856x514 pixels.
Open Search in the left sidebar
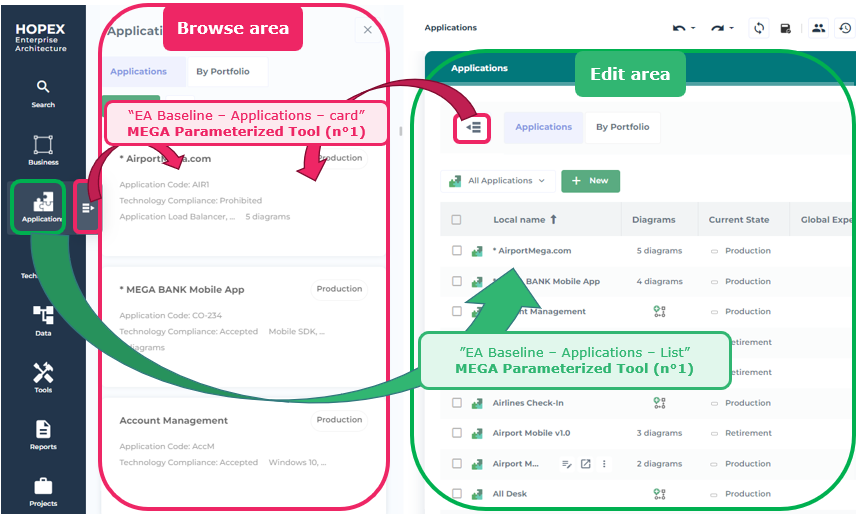[x=43, y=93]
